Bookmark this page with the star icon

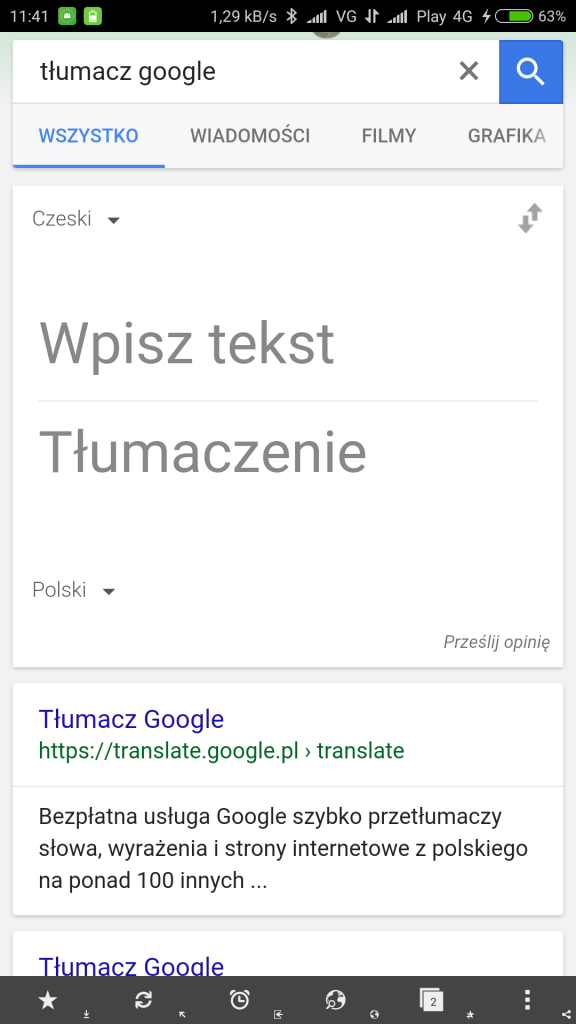(x=47, y=999)
